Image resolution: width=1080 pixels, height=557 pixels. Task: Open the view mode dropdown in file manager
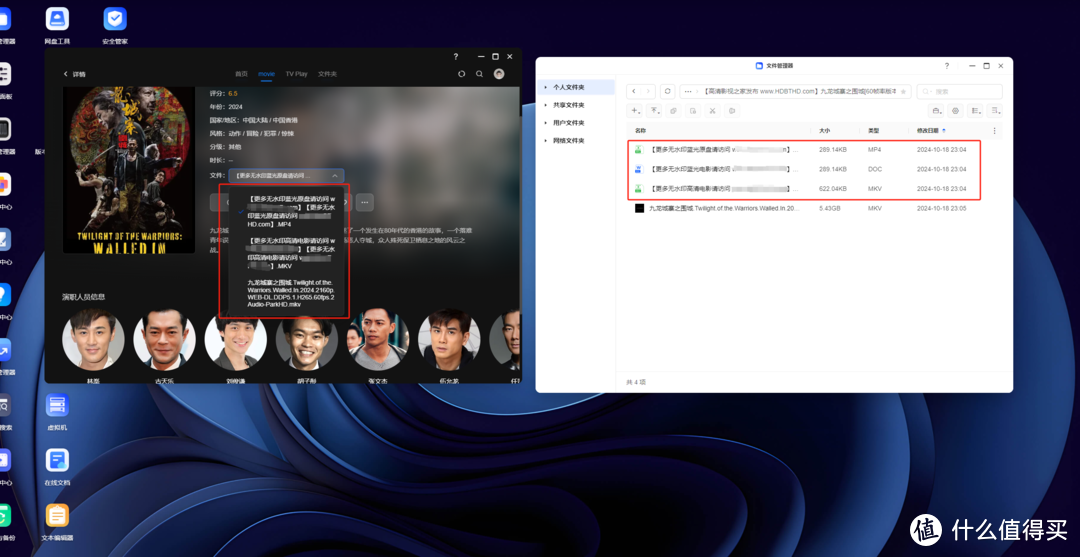[x=975, y=111]
